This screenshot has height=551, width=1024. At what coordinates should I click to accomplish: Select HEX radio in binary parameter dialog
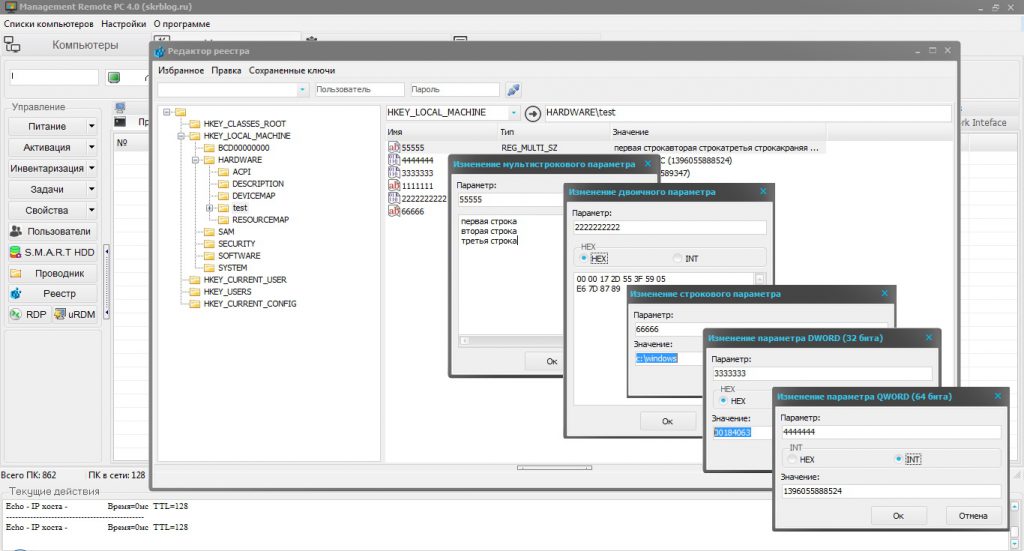click(x=584, y=259)
